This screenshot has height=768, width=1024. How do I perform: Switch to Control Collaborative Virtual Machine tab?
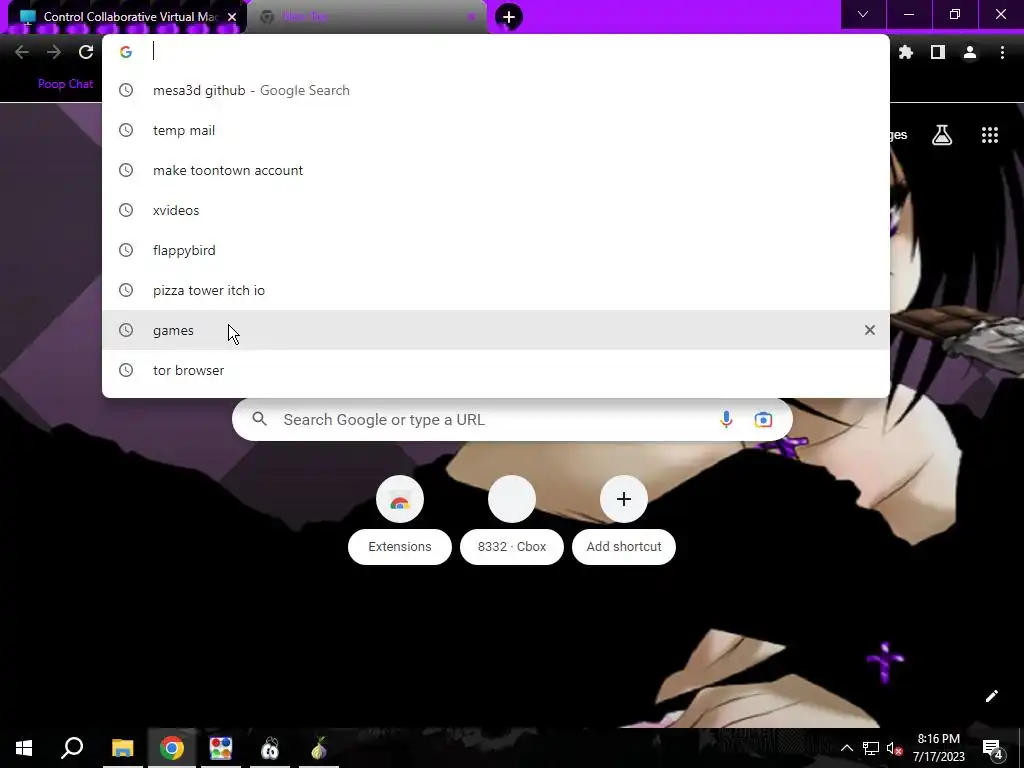[x=127, y=17]
